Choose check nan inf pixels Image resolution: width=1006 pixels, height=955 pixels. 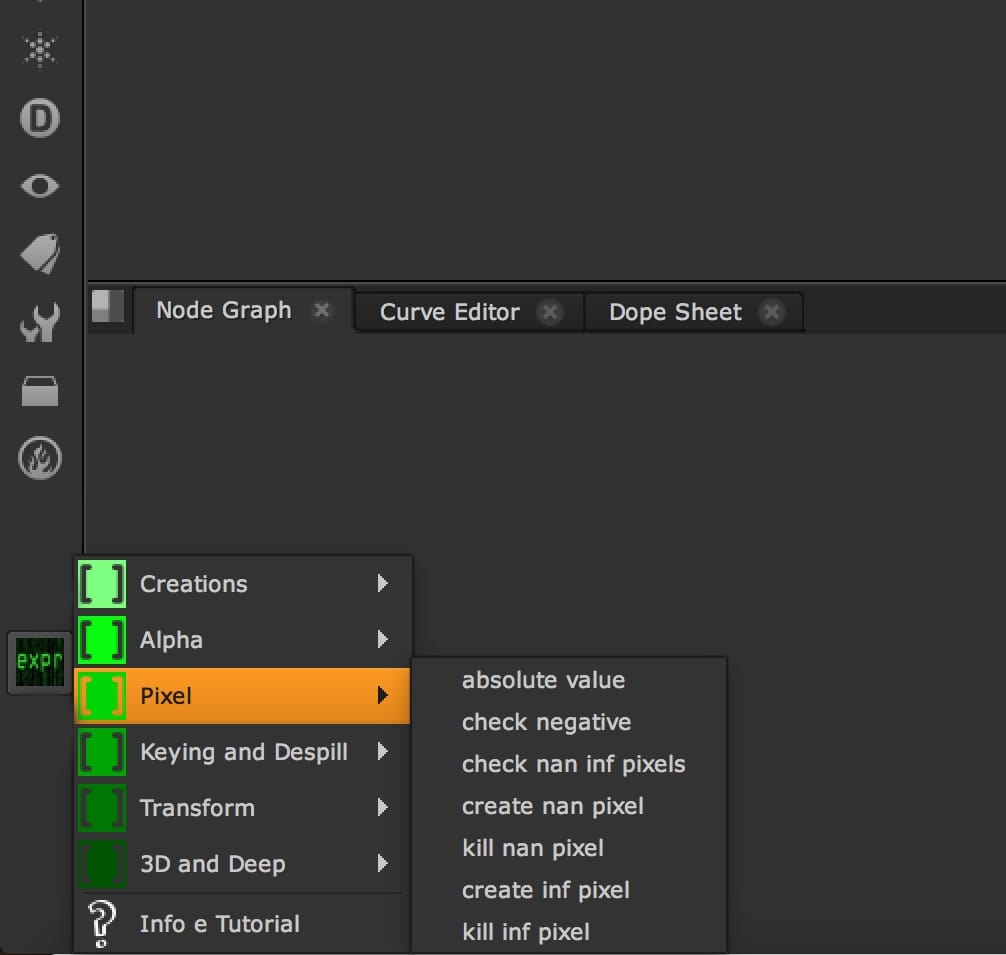click(x=573, y=764)
